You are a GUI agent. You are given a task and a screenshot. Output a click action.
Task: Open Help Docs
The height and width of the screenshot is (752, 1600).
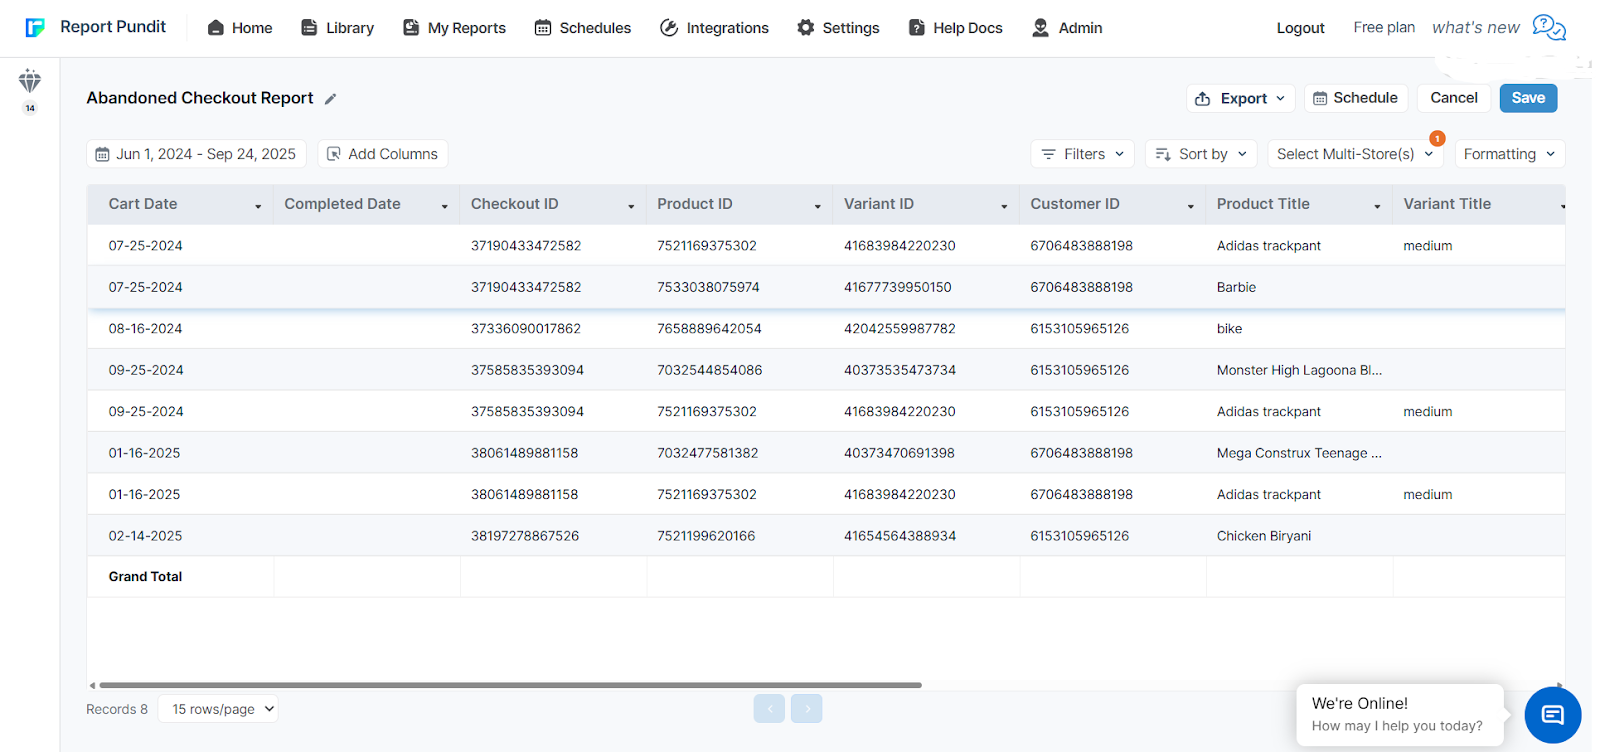956,28
